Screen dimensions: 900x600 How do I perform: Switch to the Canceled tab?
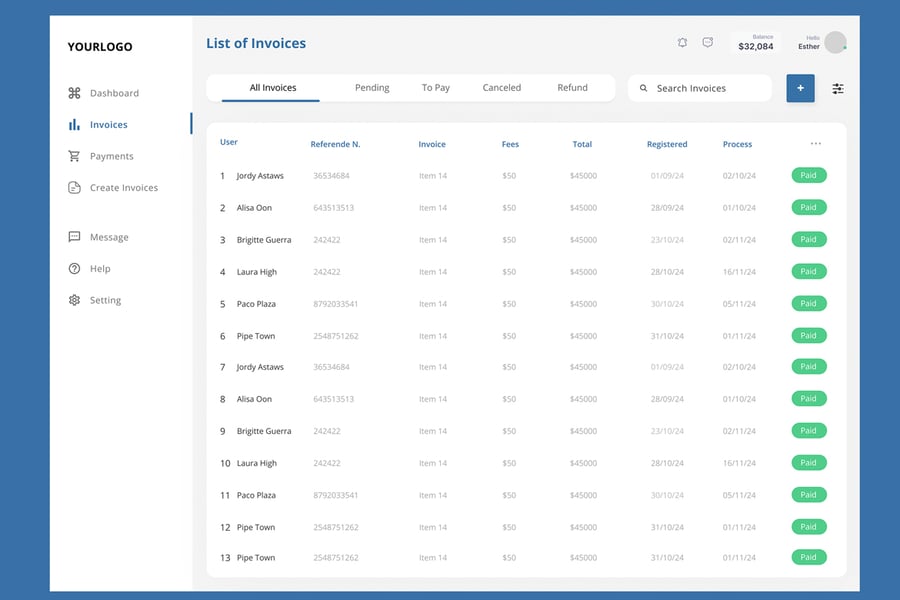point(501,88)
